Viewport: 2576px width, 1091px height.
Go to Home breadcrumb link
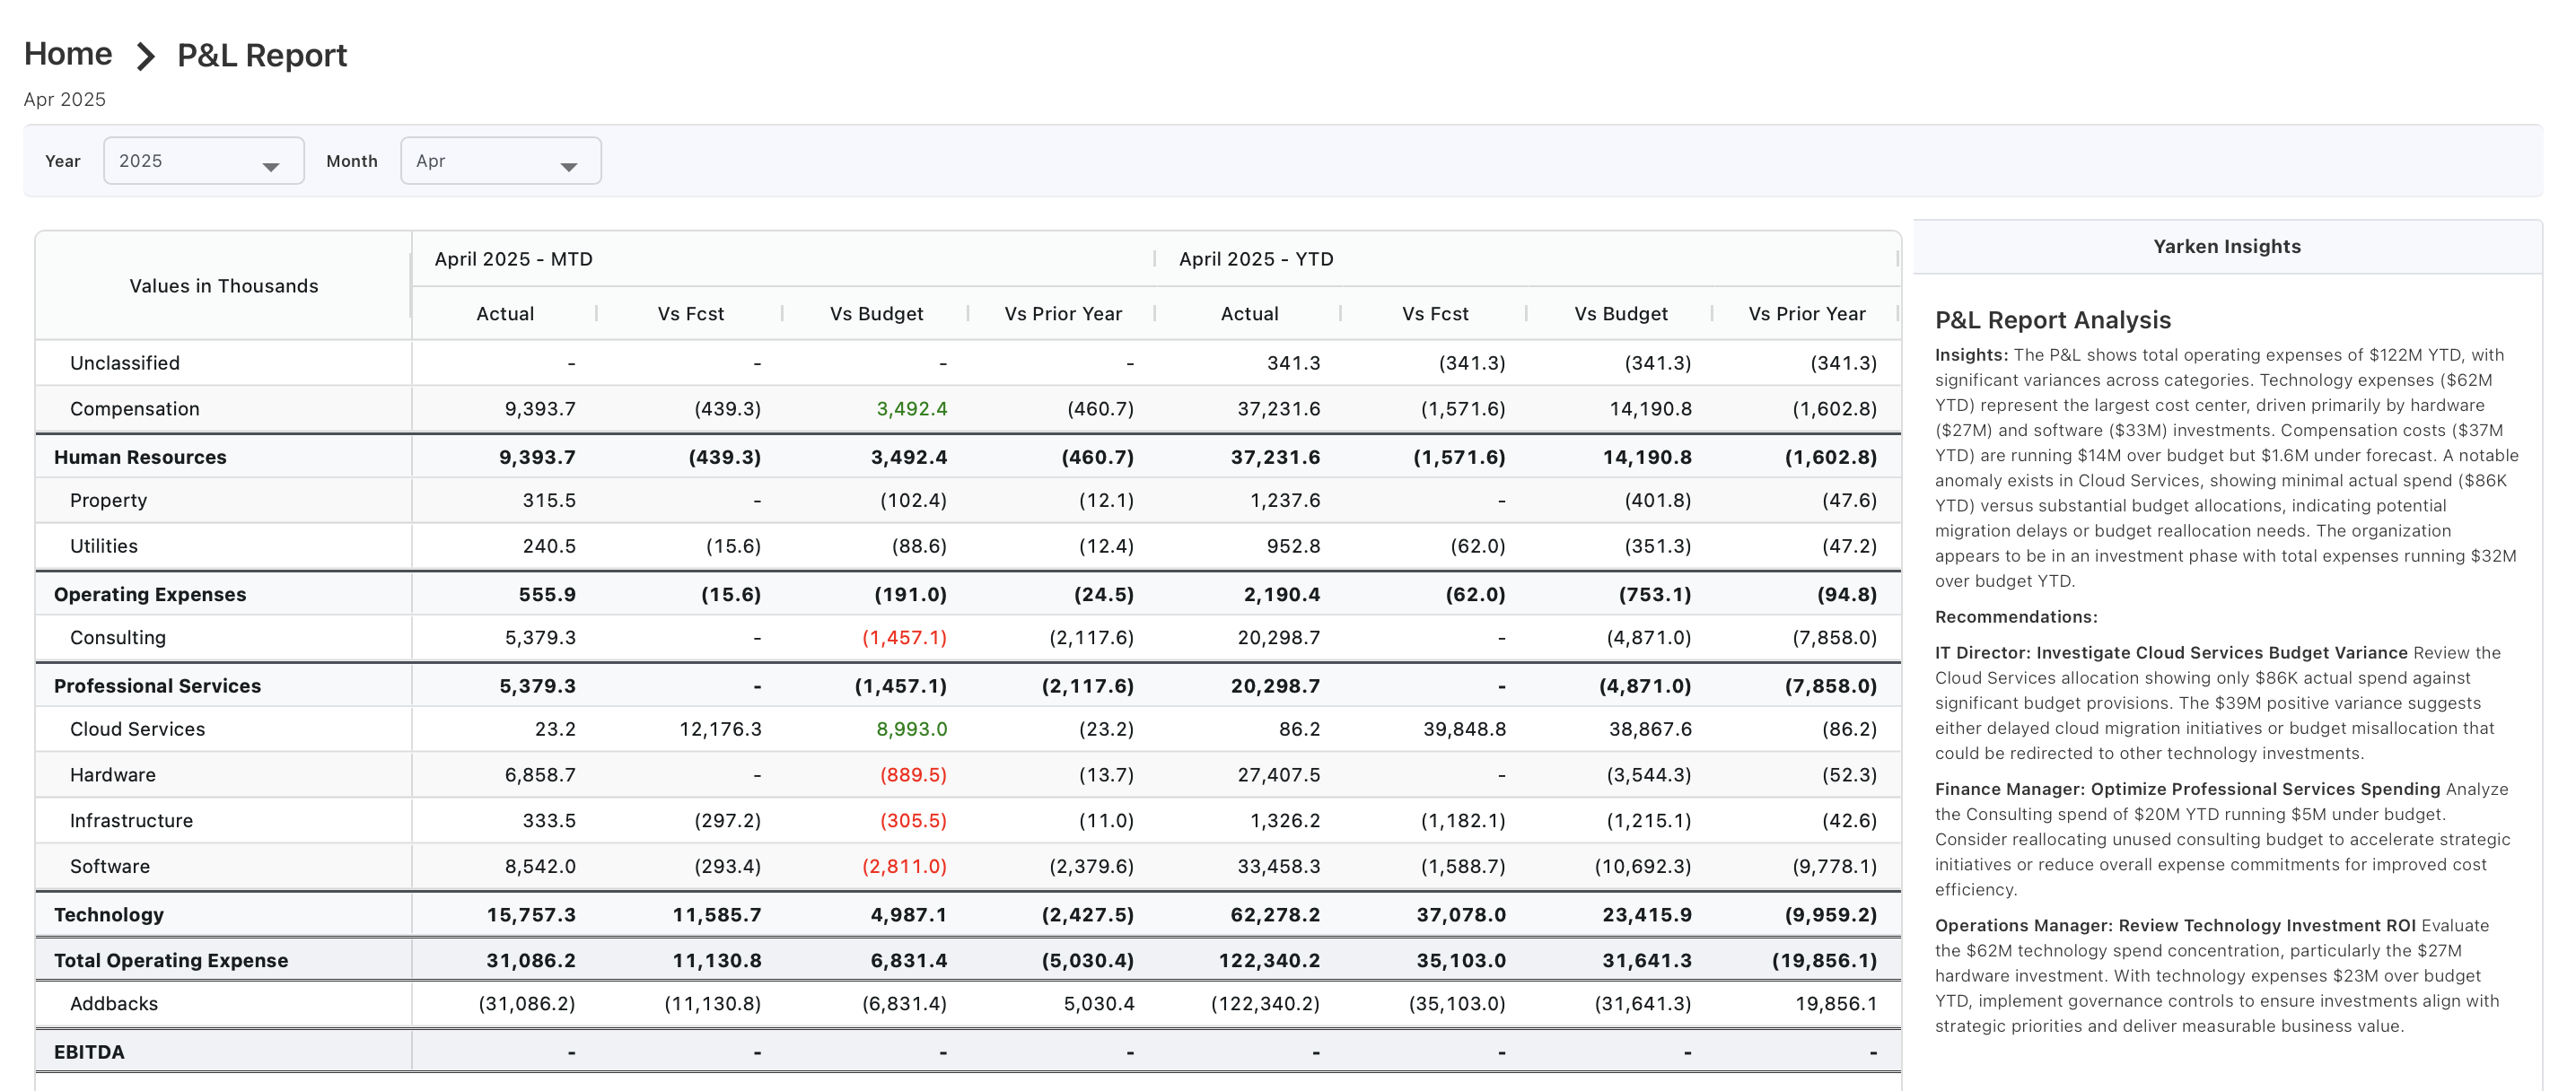[68, 54]
